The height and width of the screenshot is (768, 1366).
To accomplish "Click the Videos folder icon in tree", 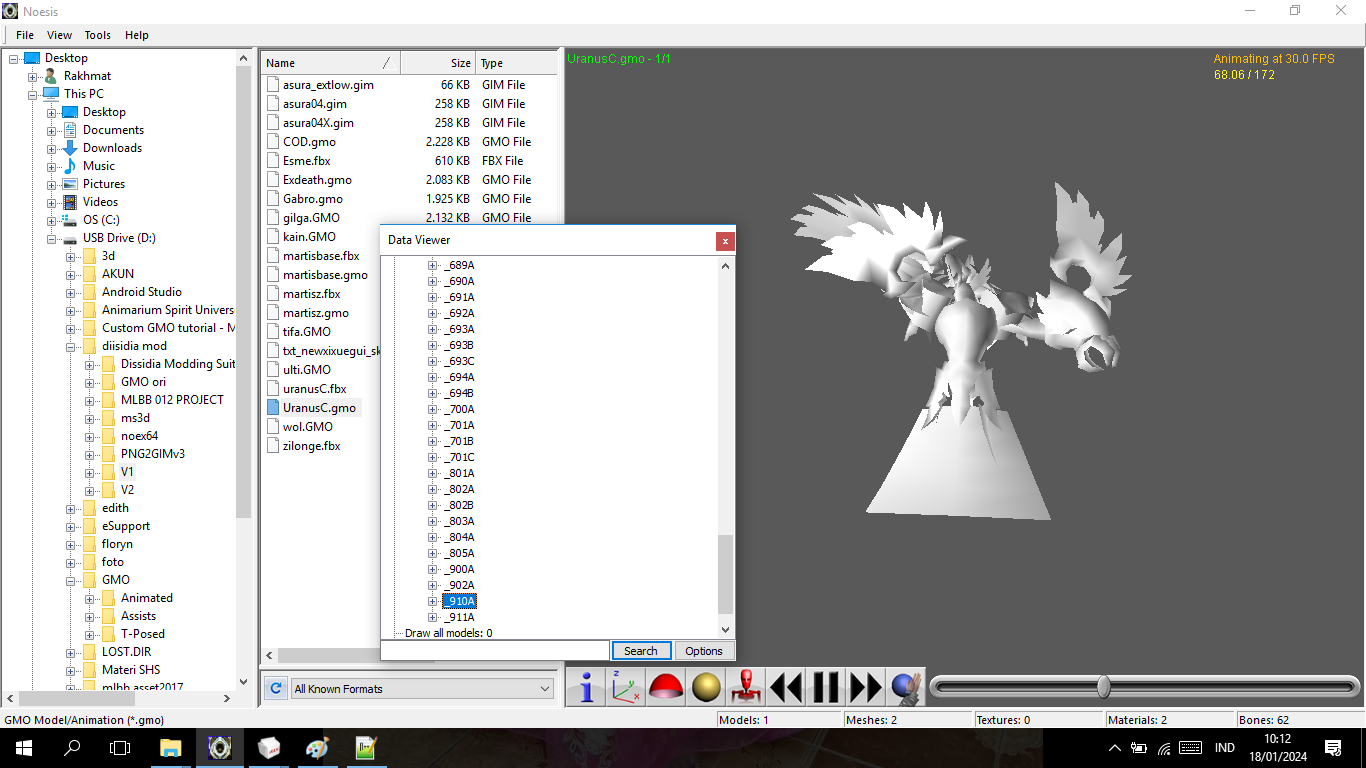I will (x=70, y=202).
